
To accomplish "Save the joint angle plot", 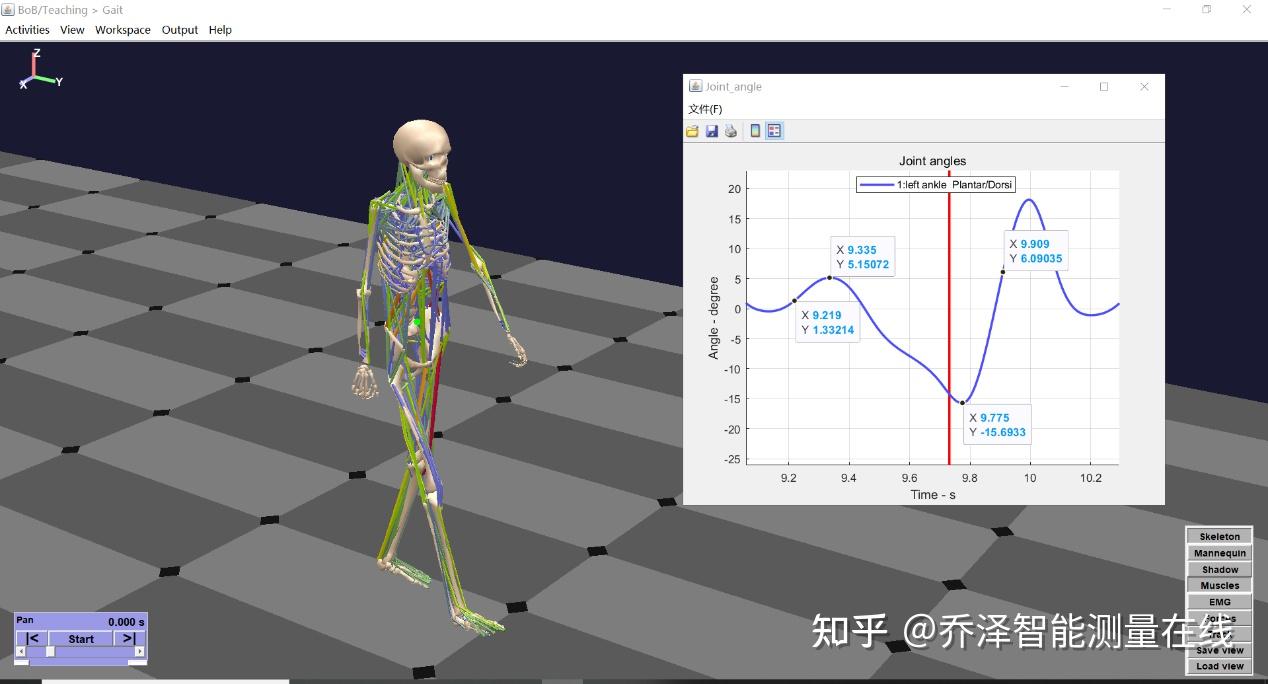I will 712,130.
